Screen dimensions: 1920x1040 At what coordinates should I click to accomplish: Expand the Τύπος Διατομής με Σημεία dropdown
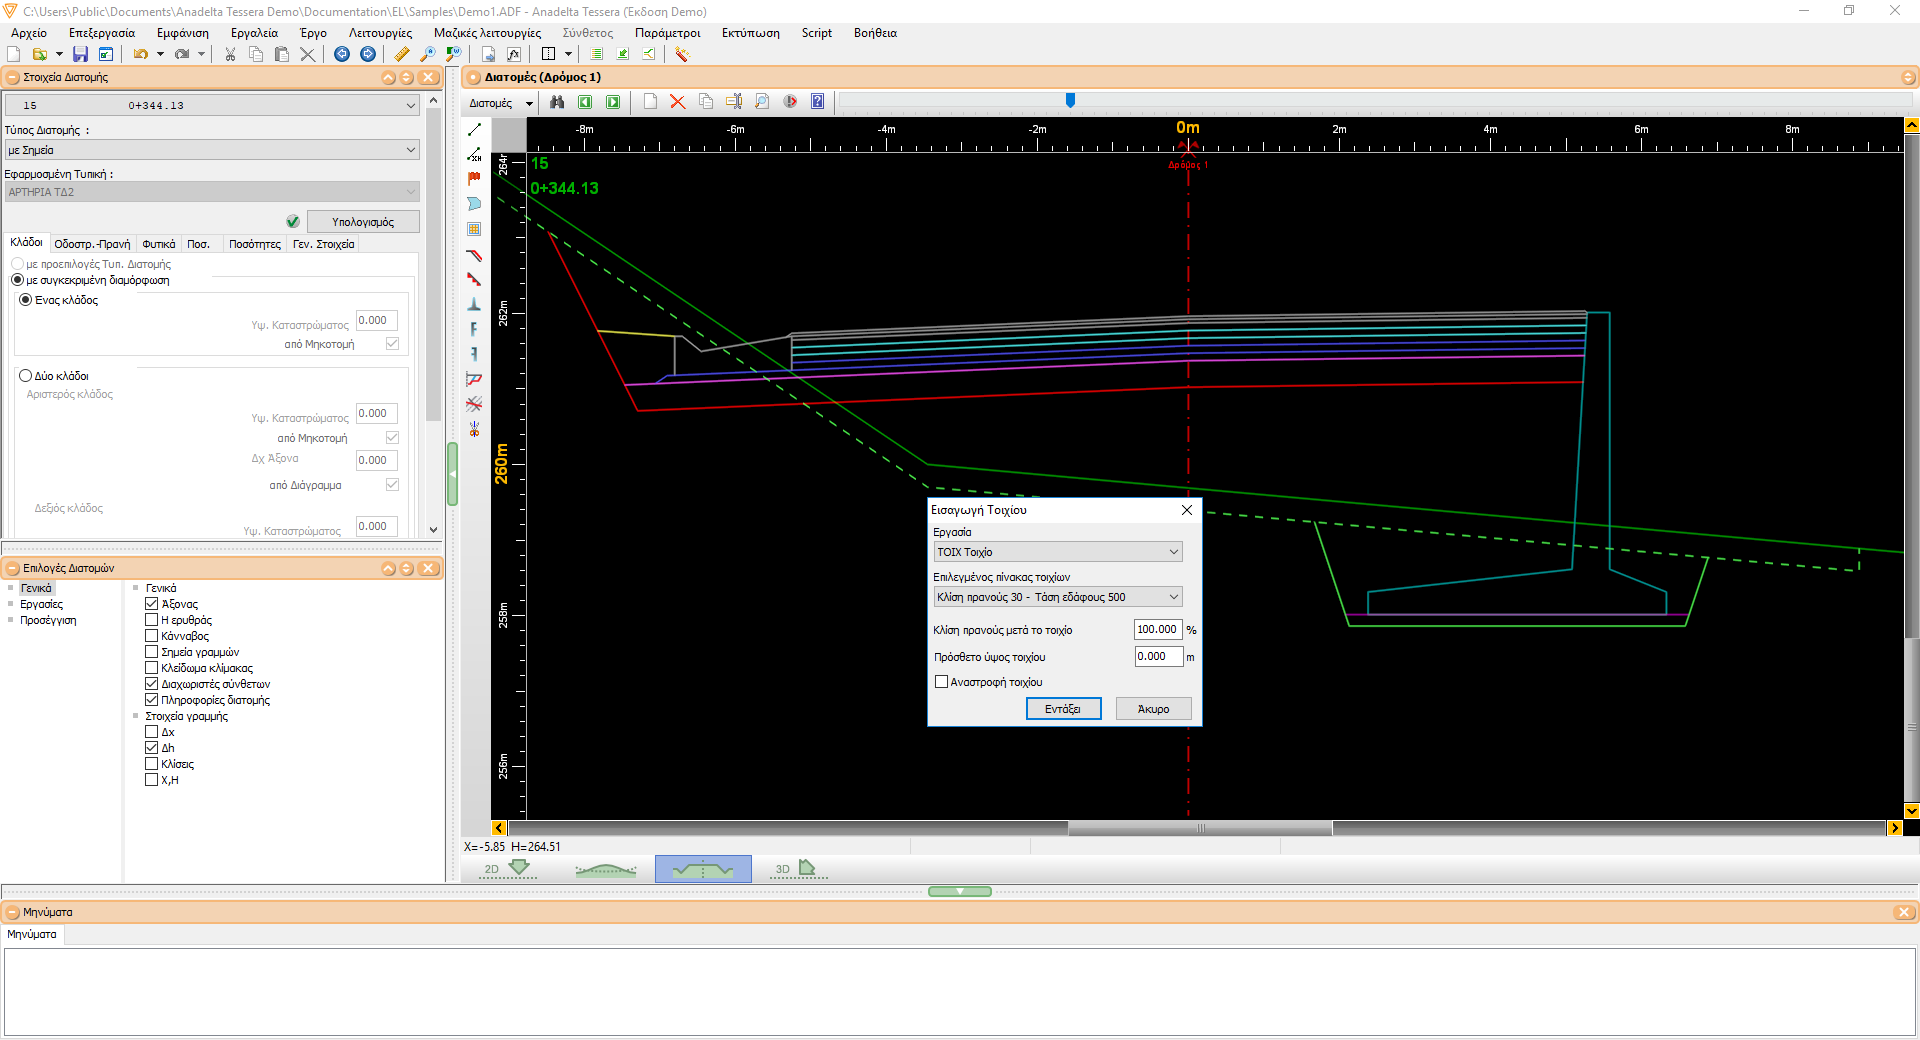212,150
